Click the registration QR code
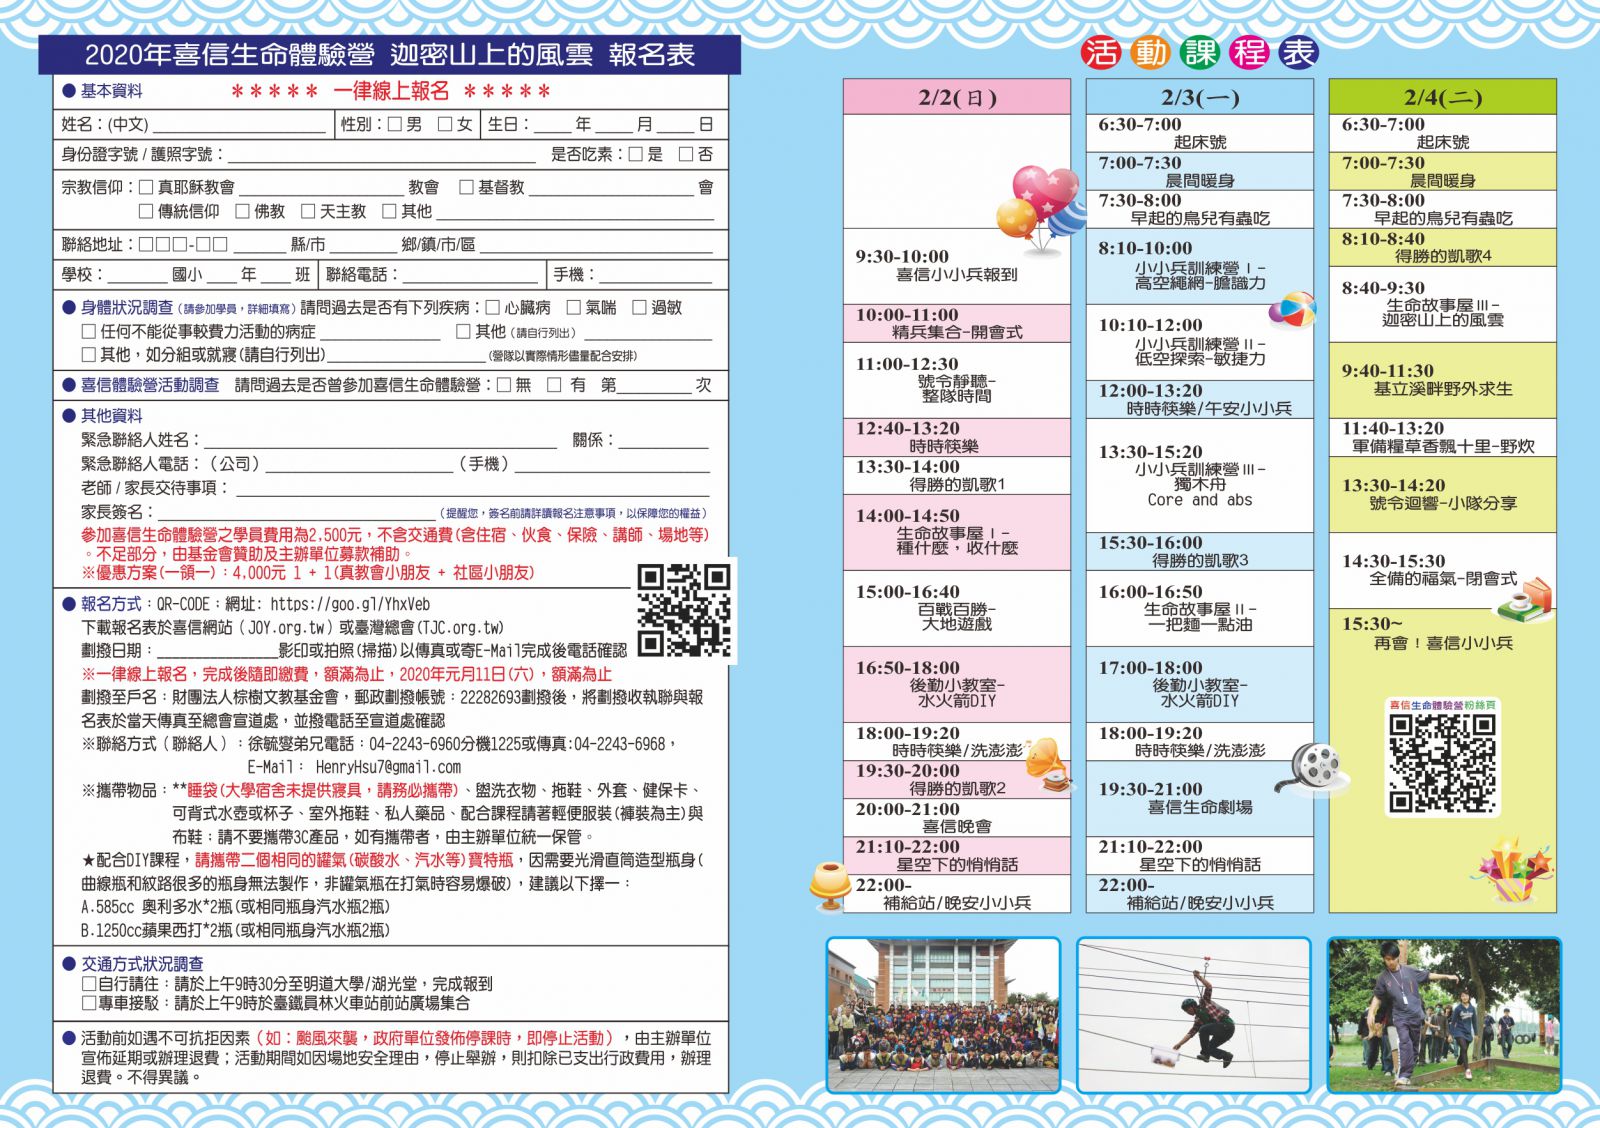This screenshot has width=1600, height=1128. pos(684,610)
